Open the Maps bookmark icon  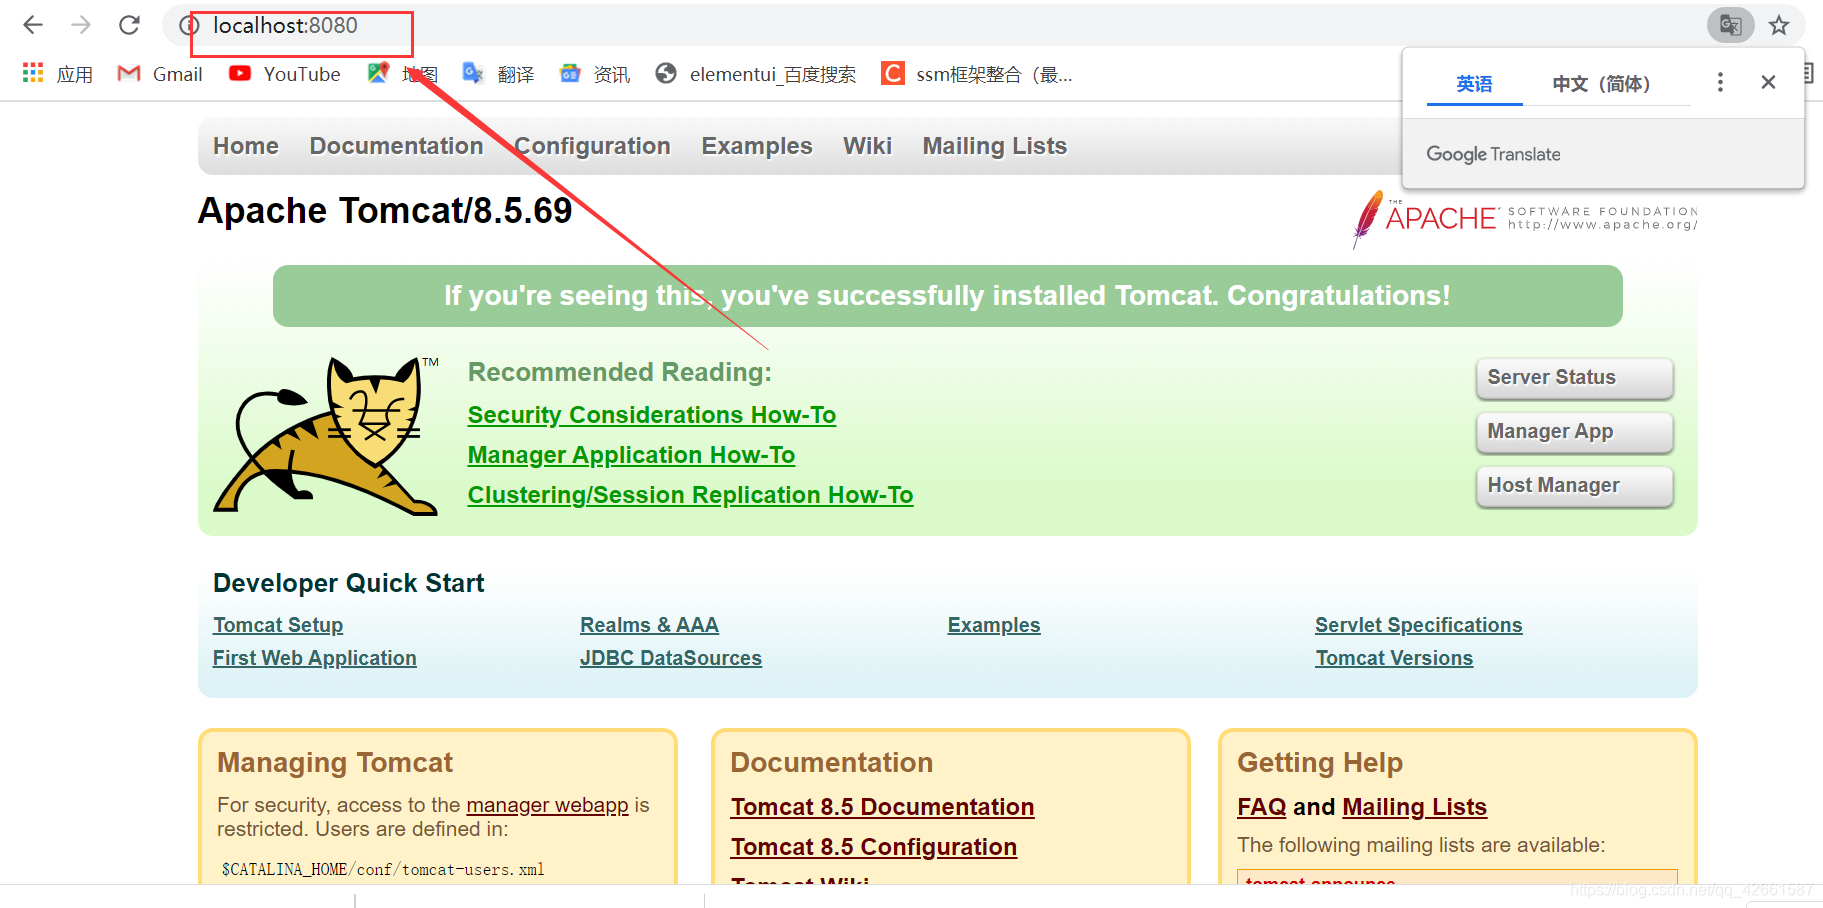coord(378,73)
